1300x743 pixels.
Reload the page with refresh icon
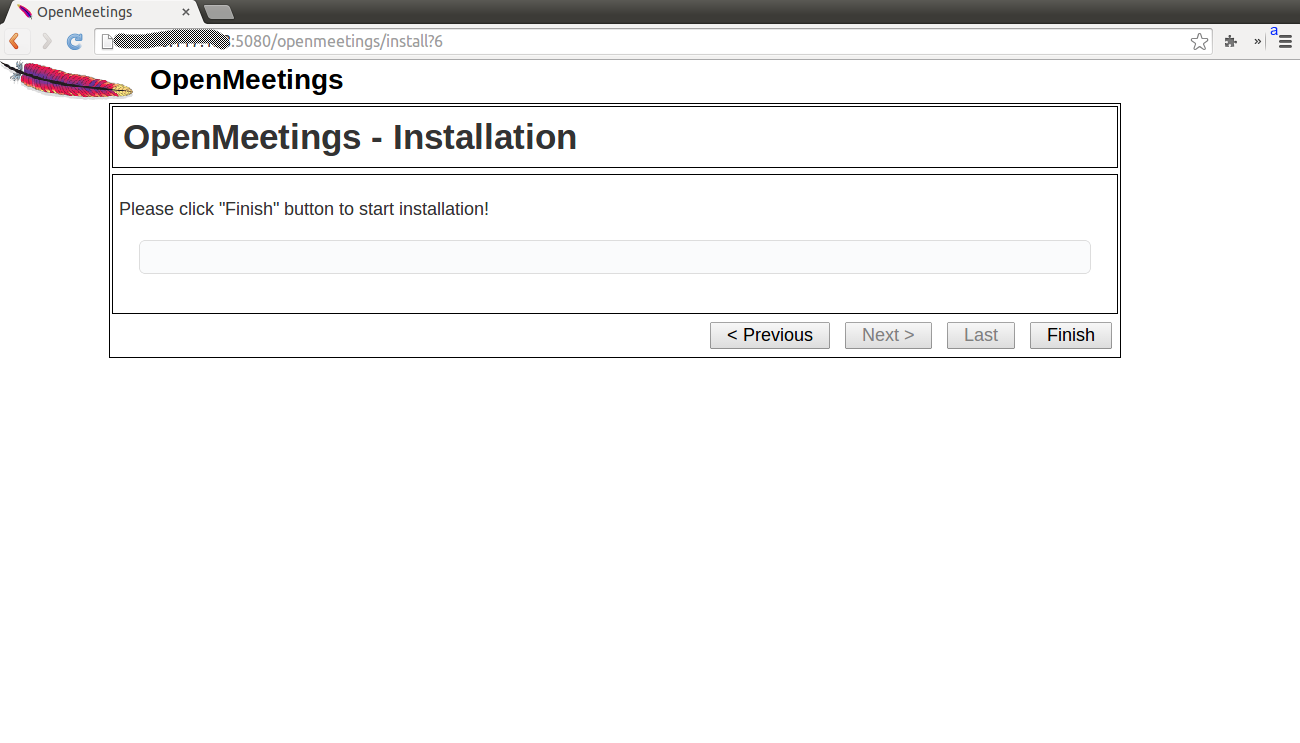pyautogui.click(x=74, y=41)
